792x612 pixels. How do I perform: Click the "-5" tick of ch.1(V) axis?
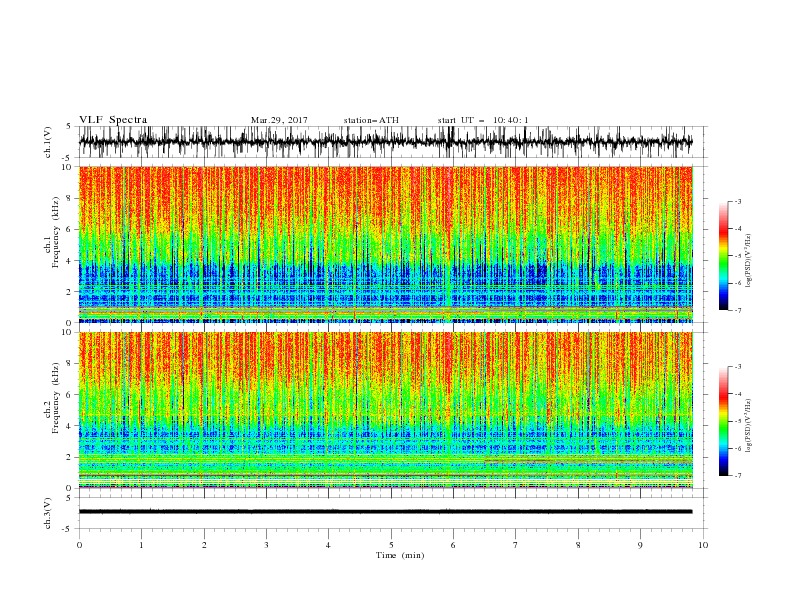click(68, 158)
